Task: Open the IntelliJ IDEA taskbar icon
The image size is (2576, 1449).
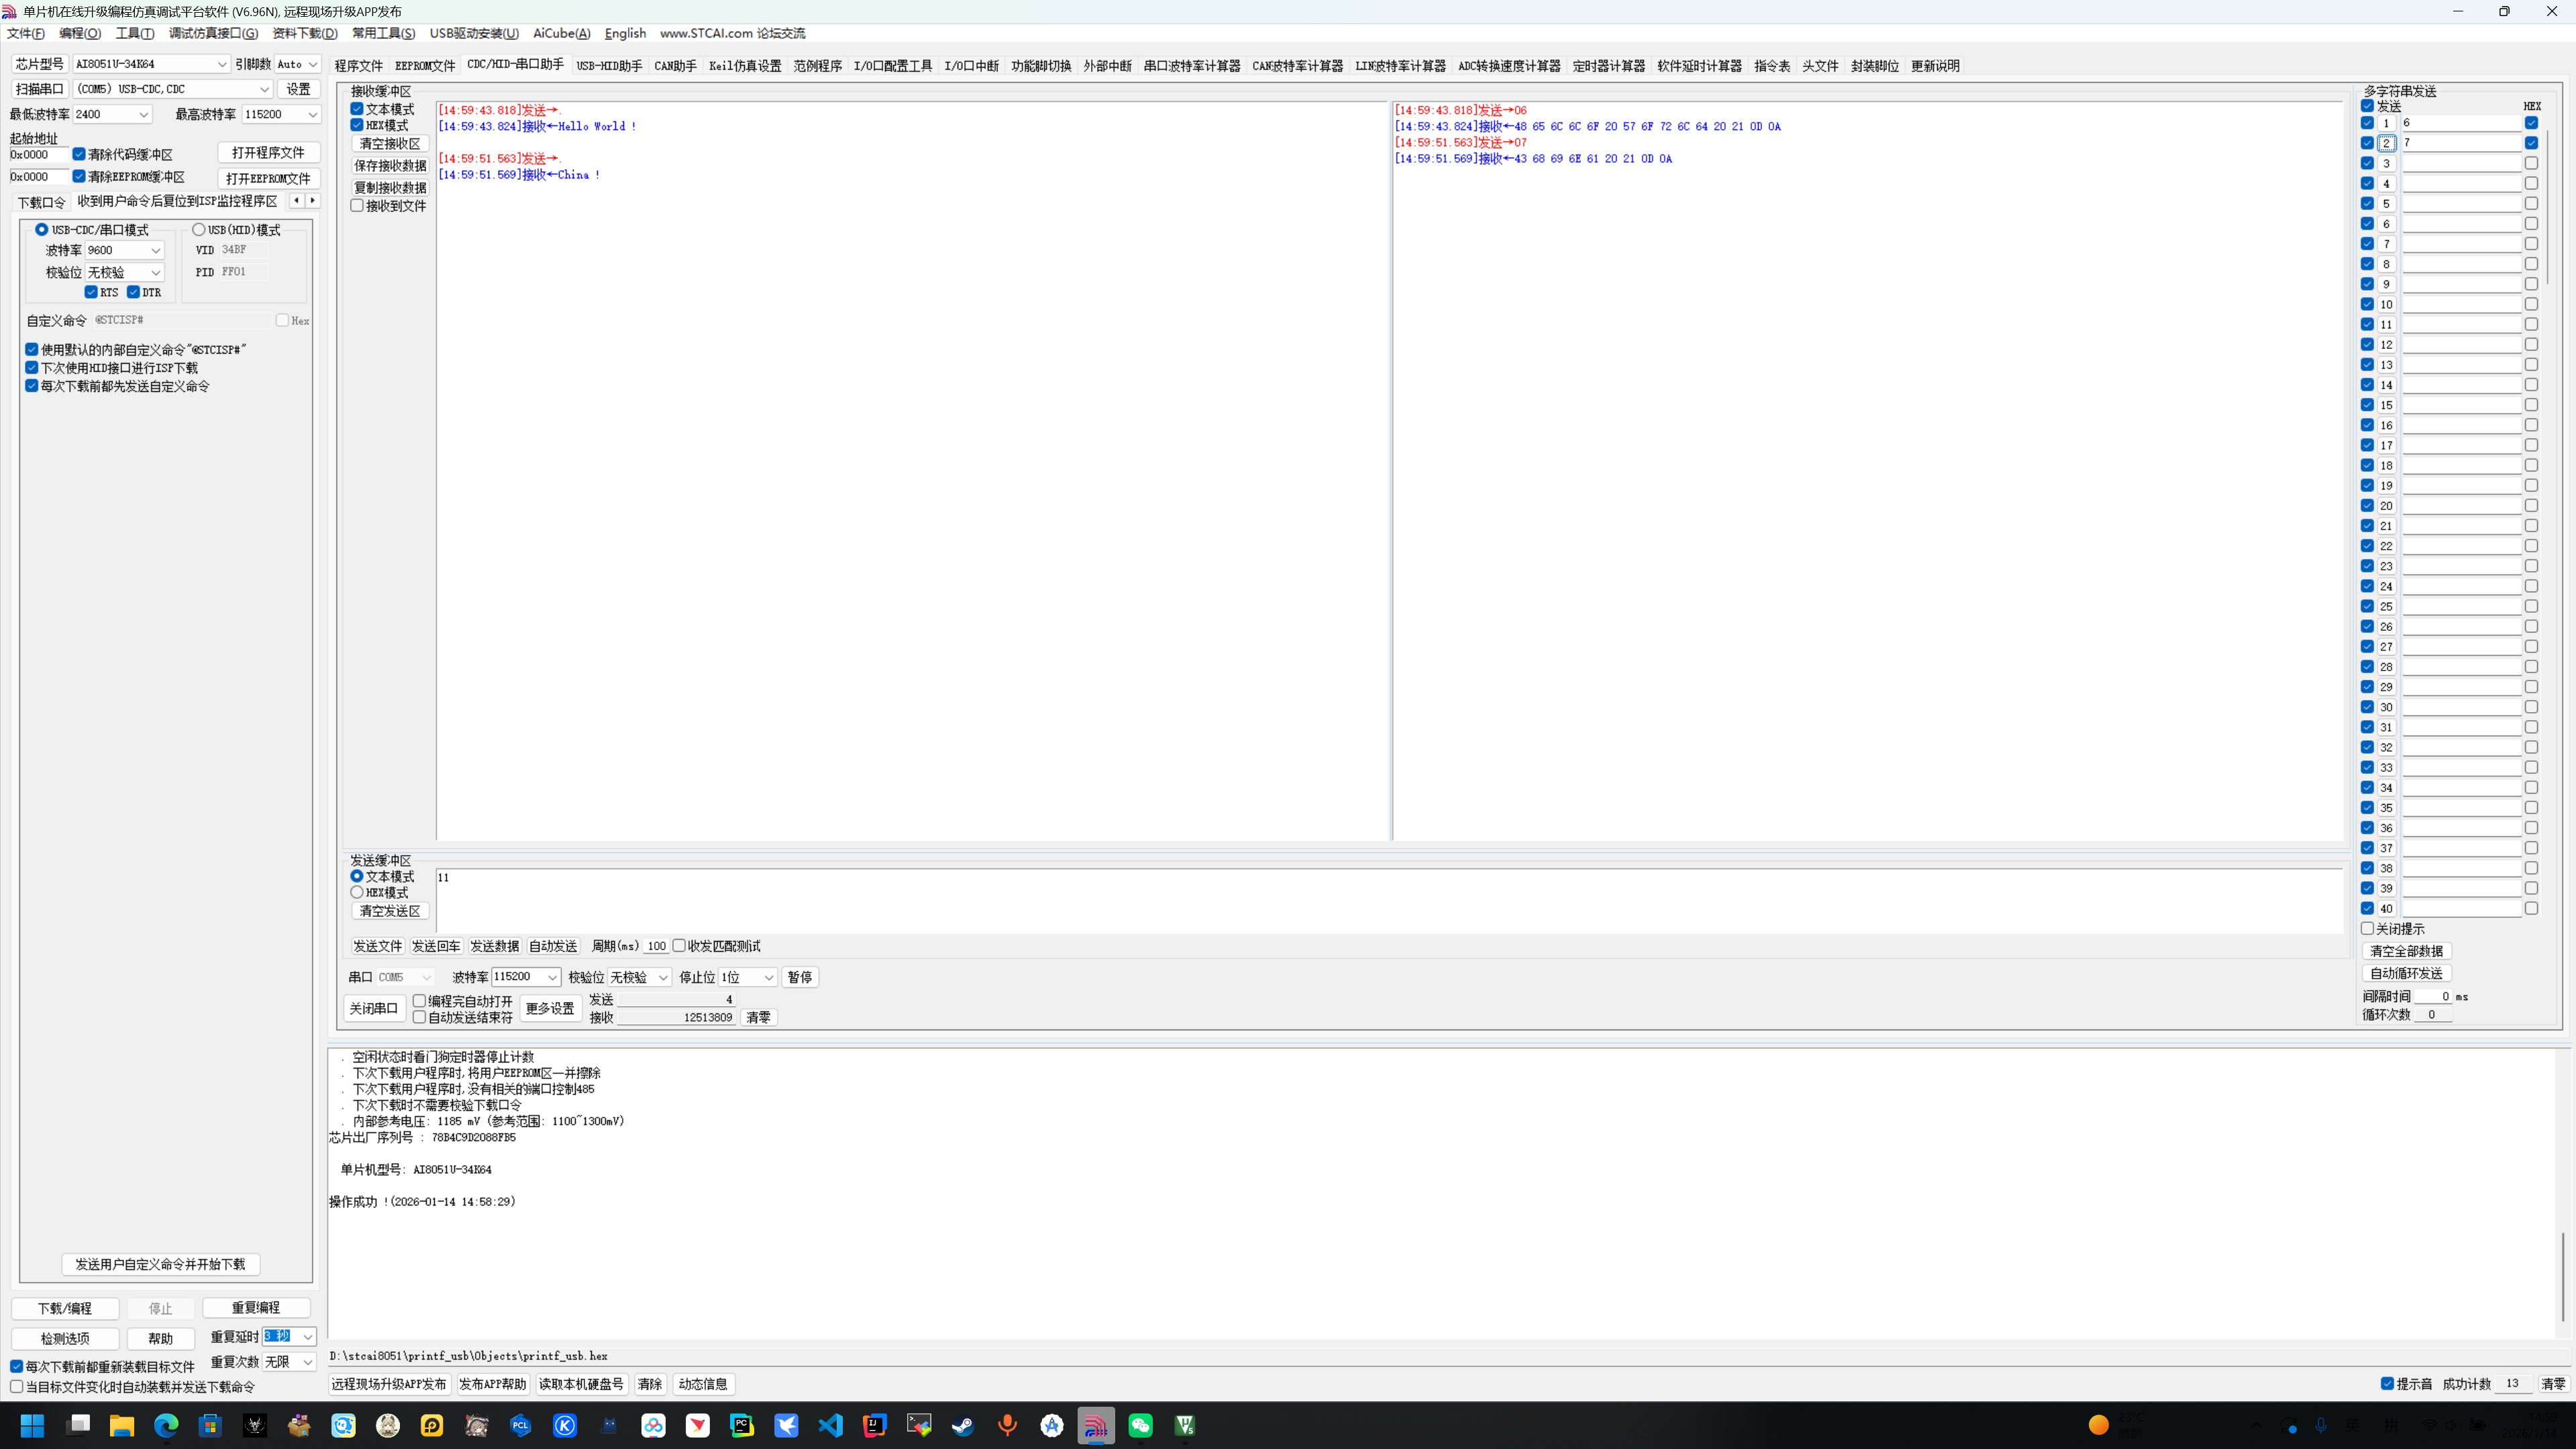Action: 875,1425
